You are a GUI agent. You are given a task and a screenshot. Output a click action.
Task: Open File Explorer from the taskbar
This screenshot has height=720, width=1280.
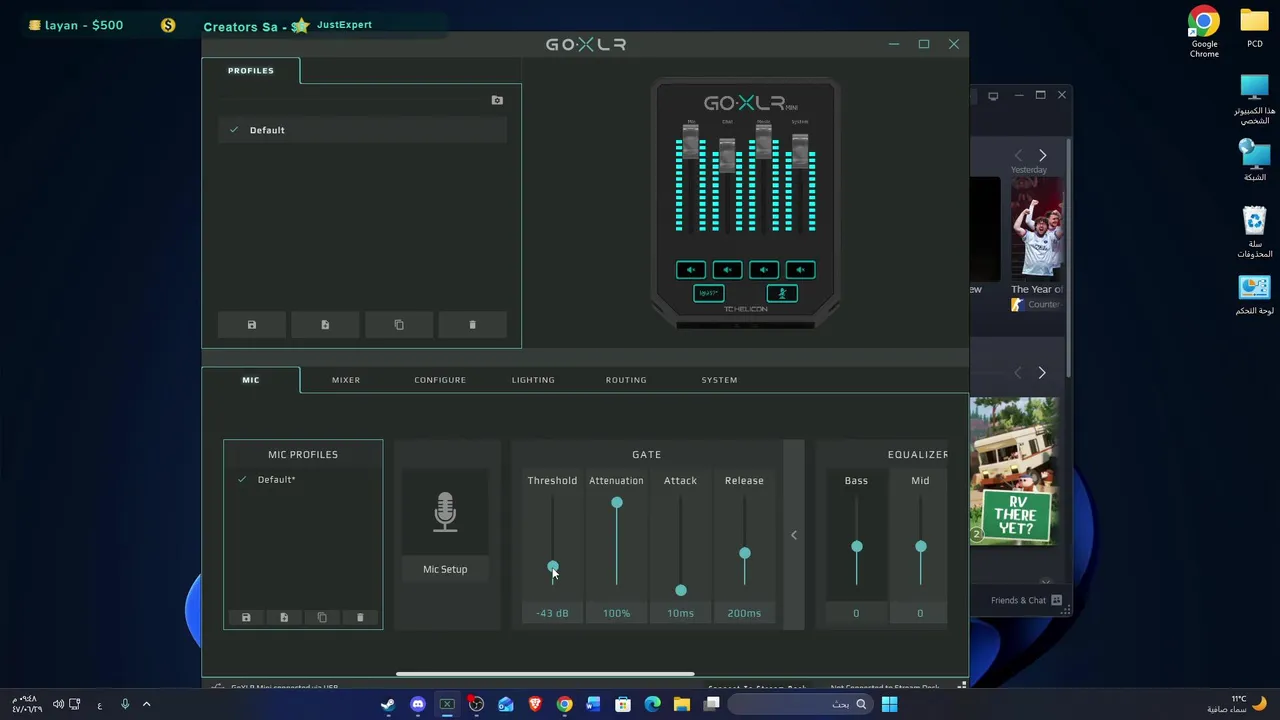click(x=681, y=704)
